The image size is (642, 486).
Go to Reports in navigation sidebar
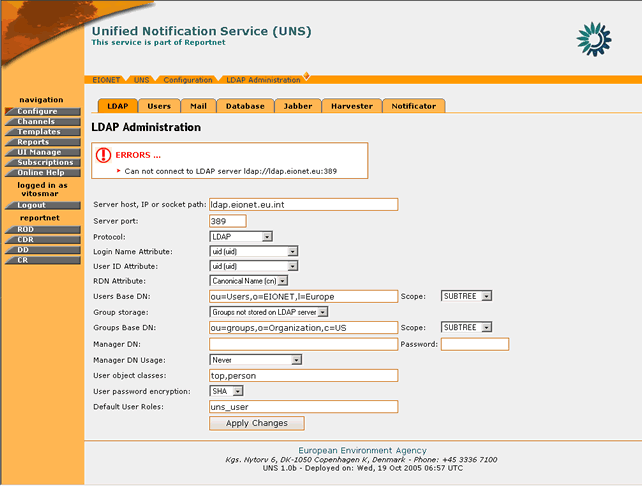(x=43, y=142)
